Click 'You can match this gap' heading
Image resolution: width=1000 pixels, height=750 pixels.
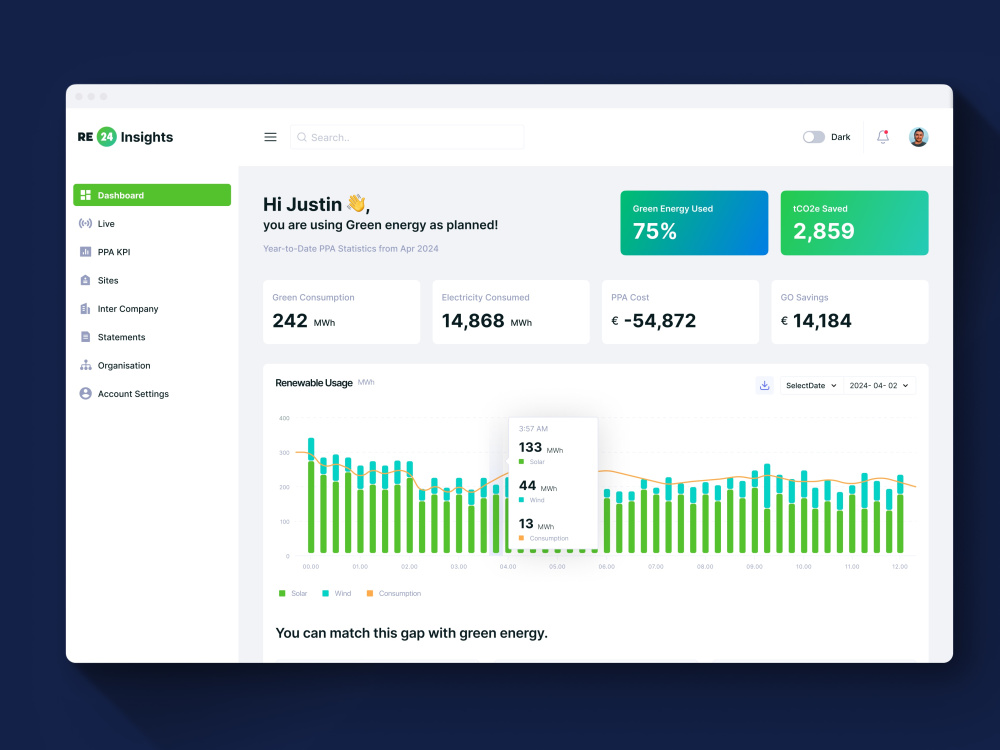411,633
